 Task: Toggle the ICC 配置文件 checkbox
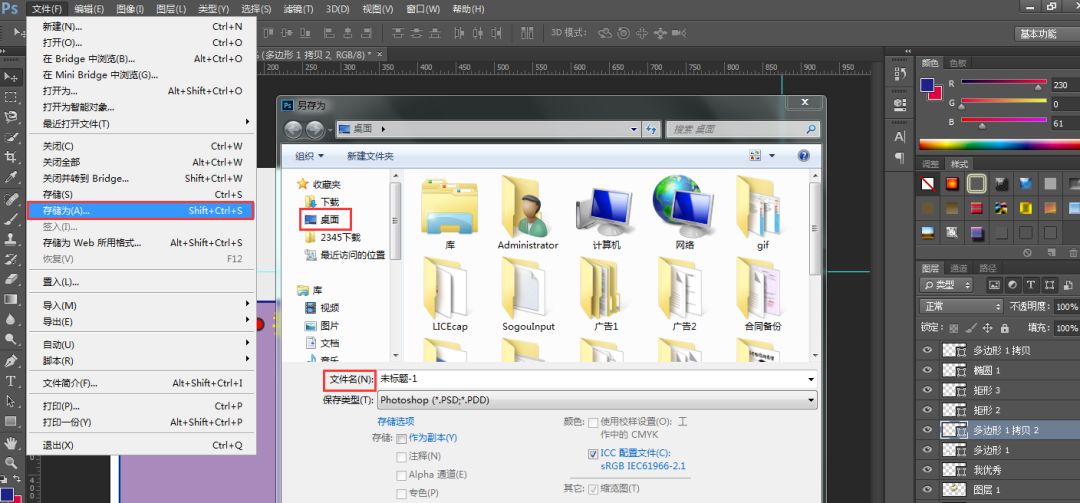click(593, 454)
